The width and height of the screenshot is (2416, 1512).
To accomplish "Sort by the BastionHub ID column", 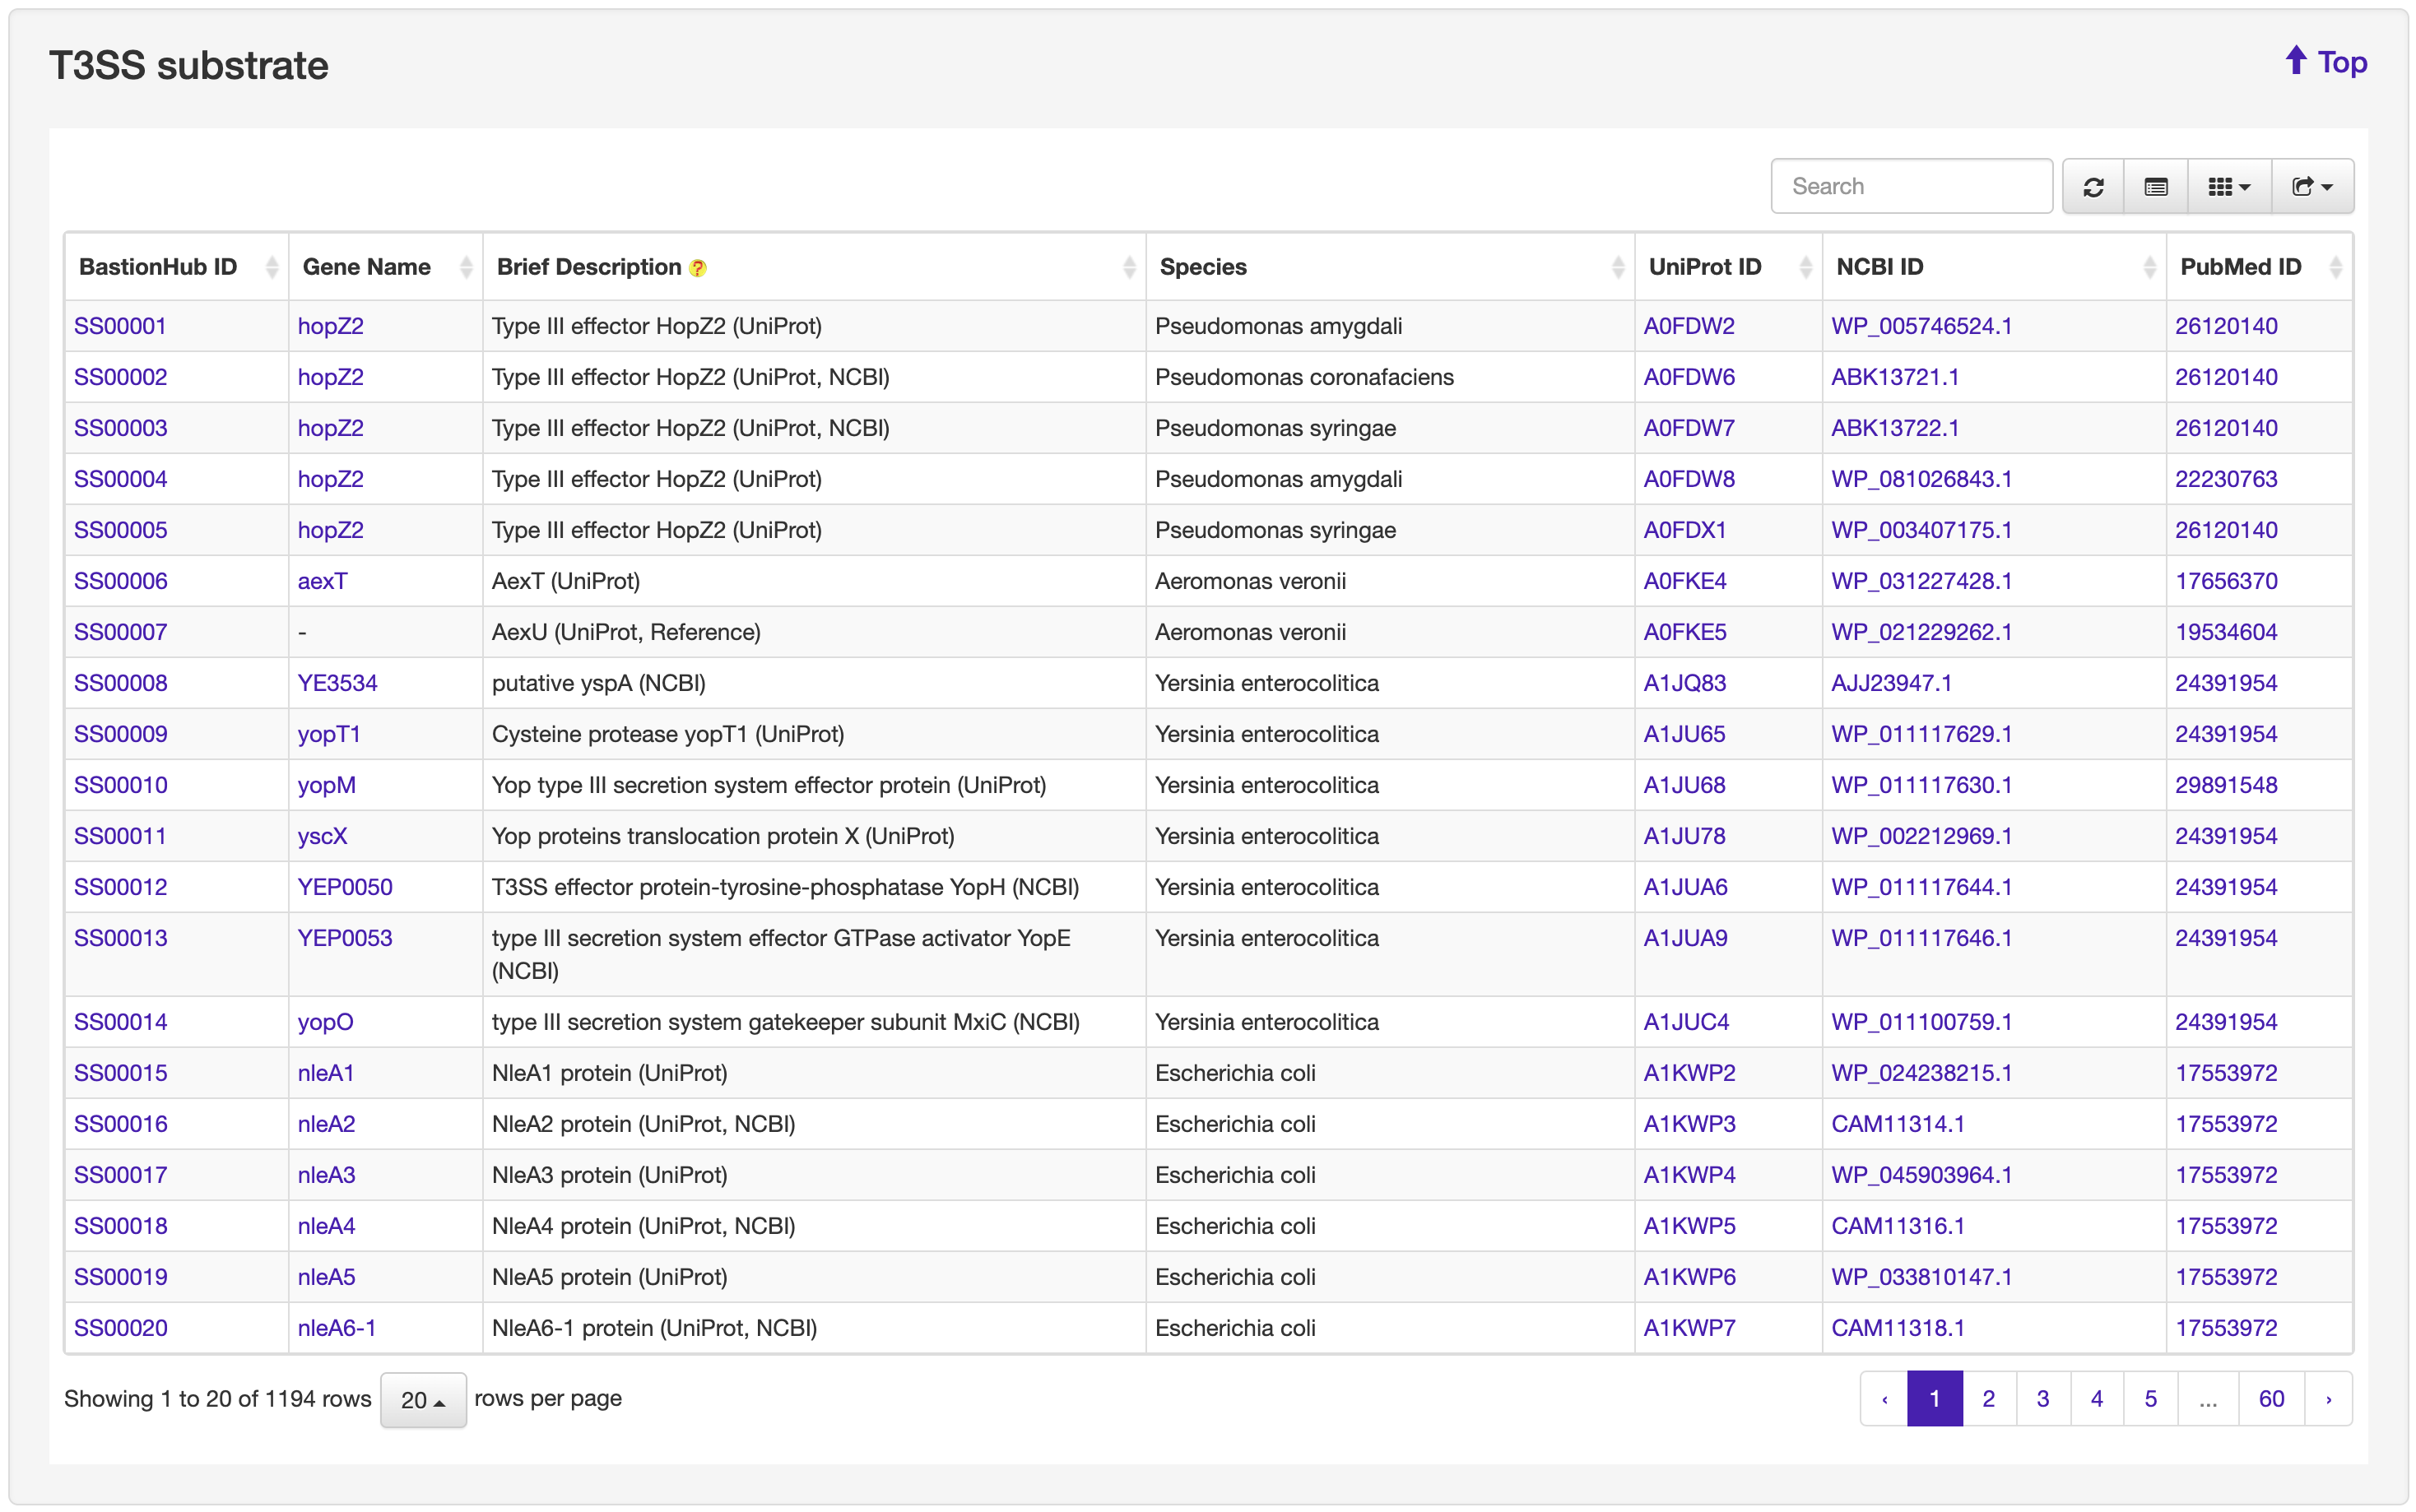I will click(x=271, y=267).
